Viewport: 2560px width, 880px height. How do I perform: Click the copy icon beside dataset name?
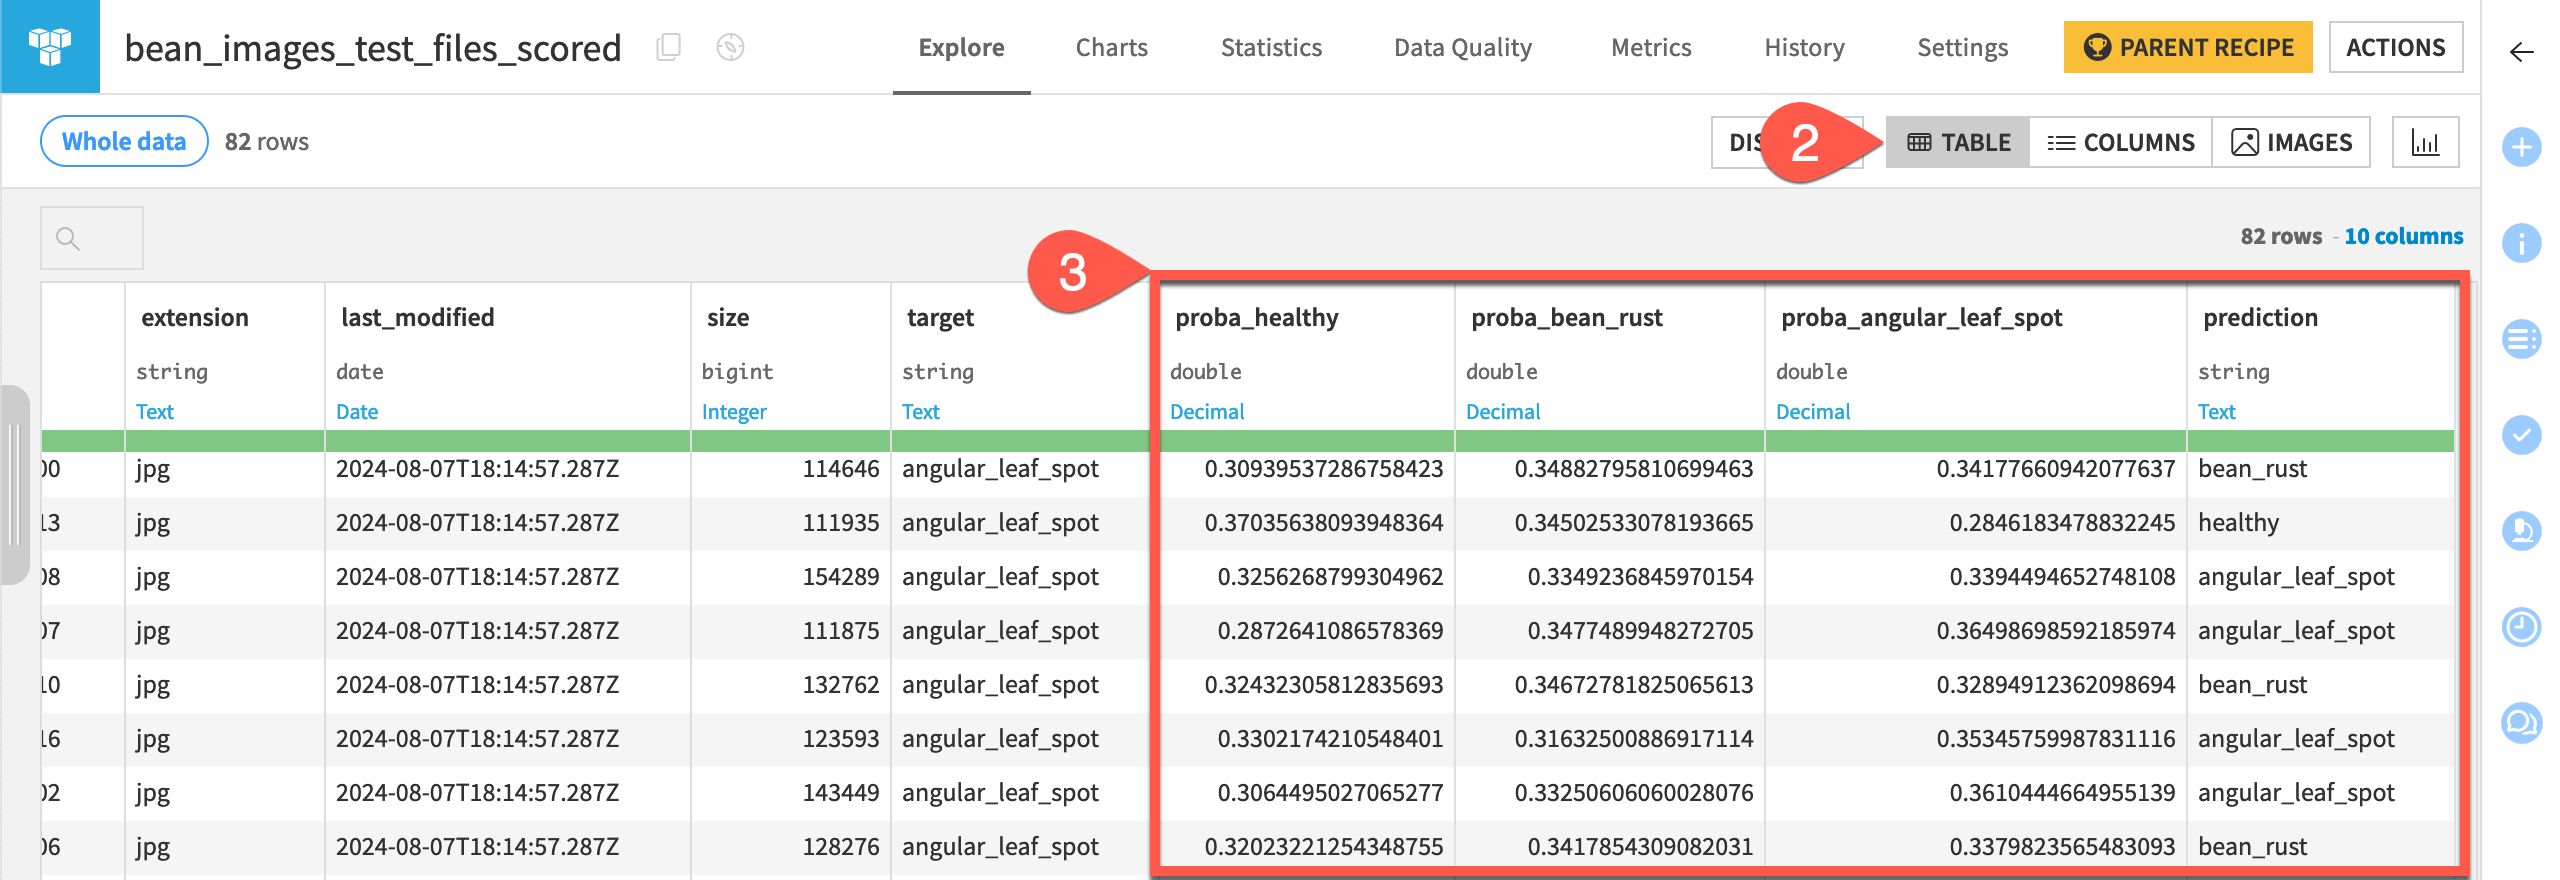click(668, 47)
